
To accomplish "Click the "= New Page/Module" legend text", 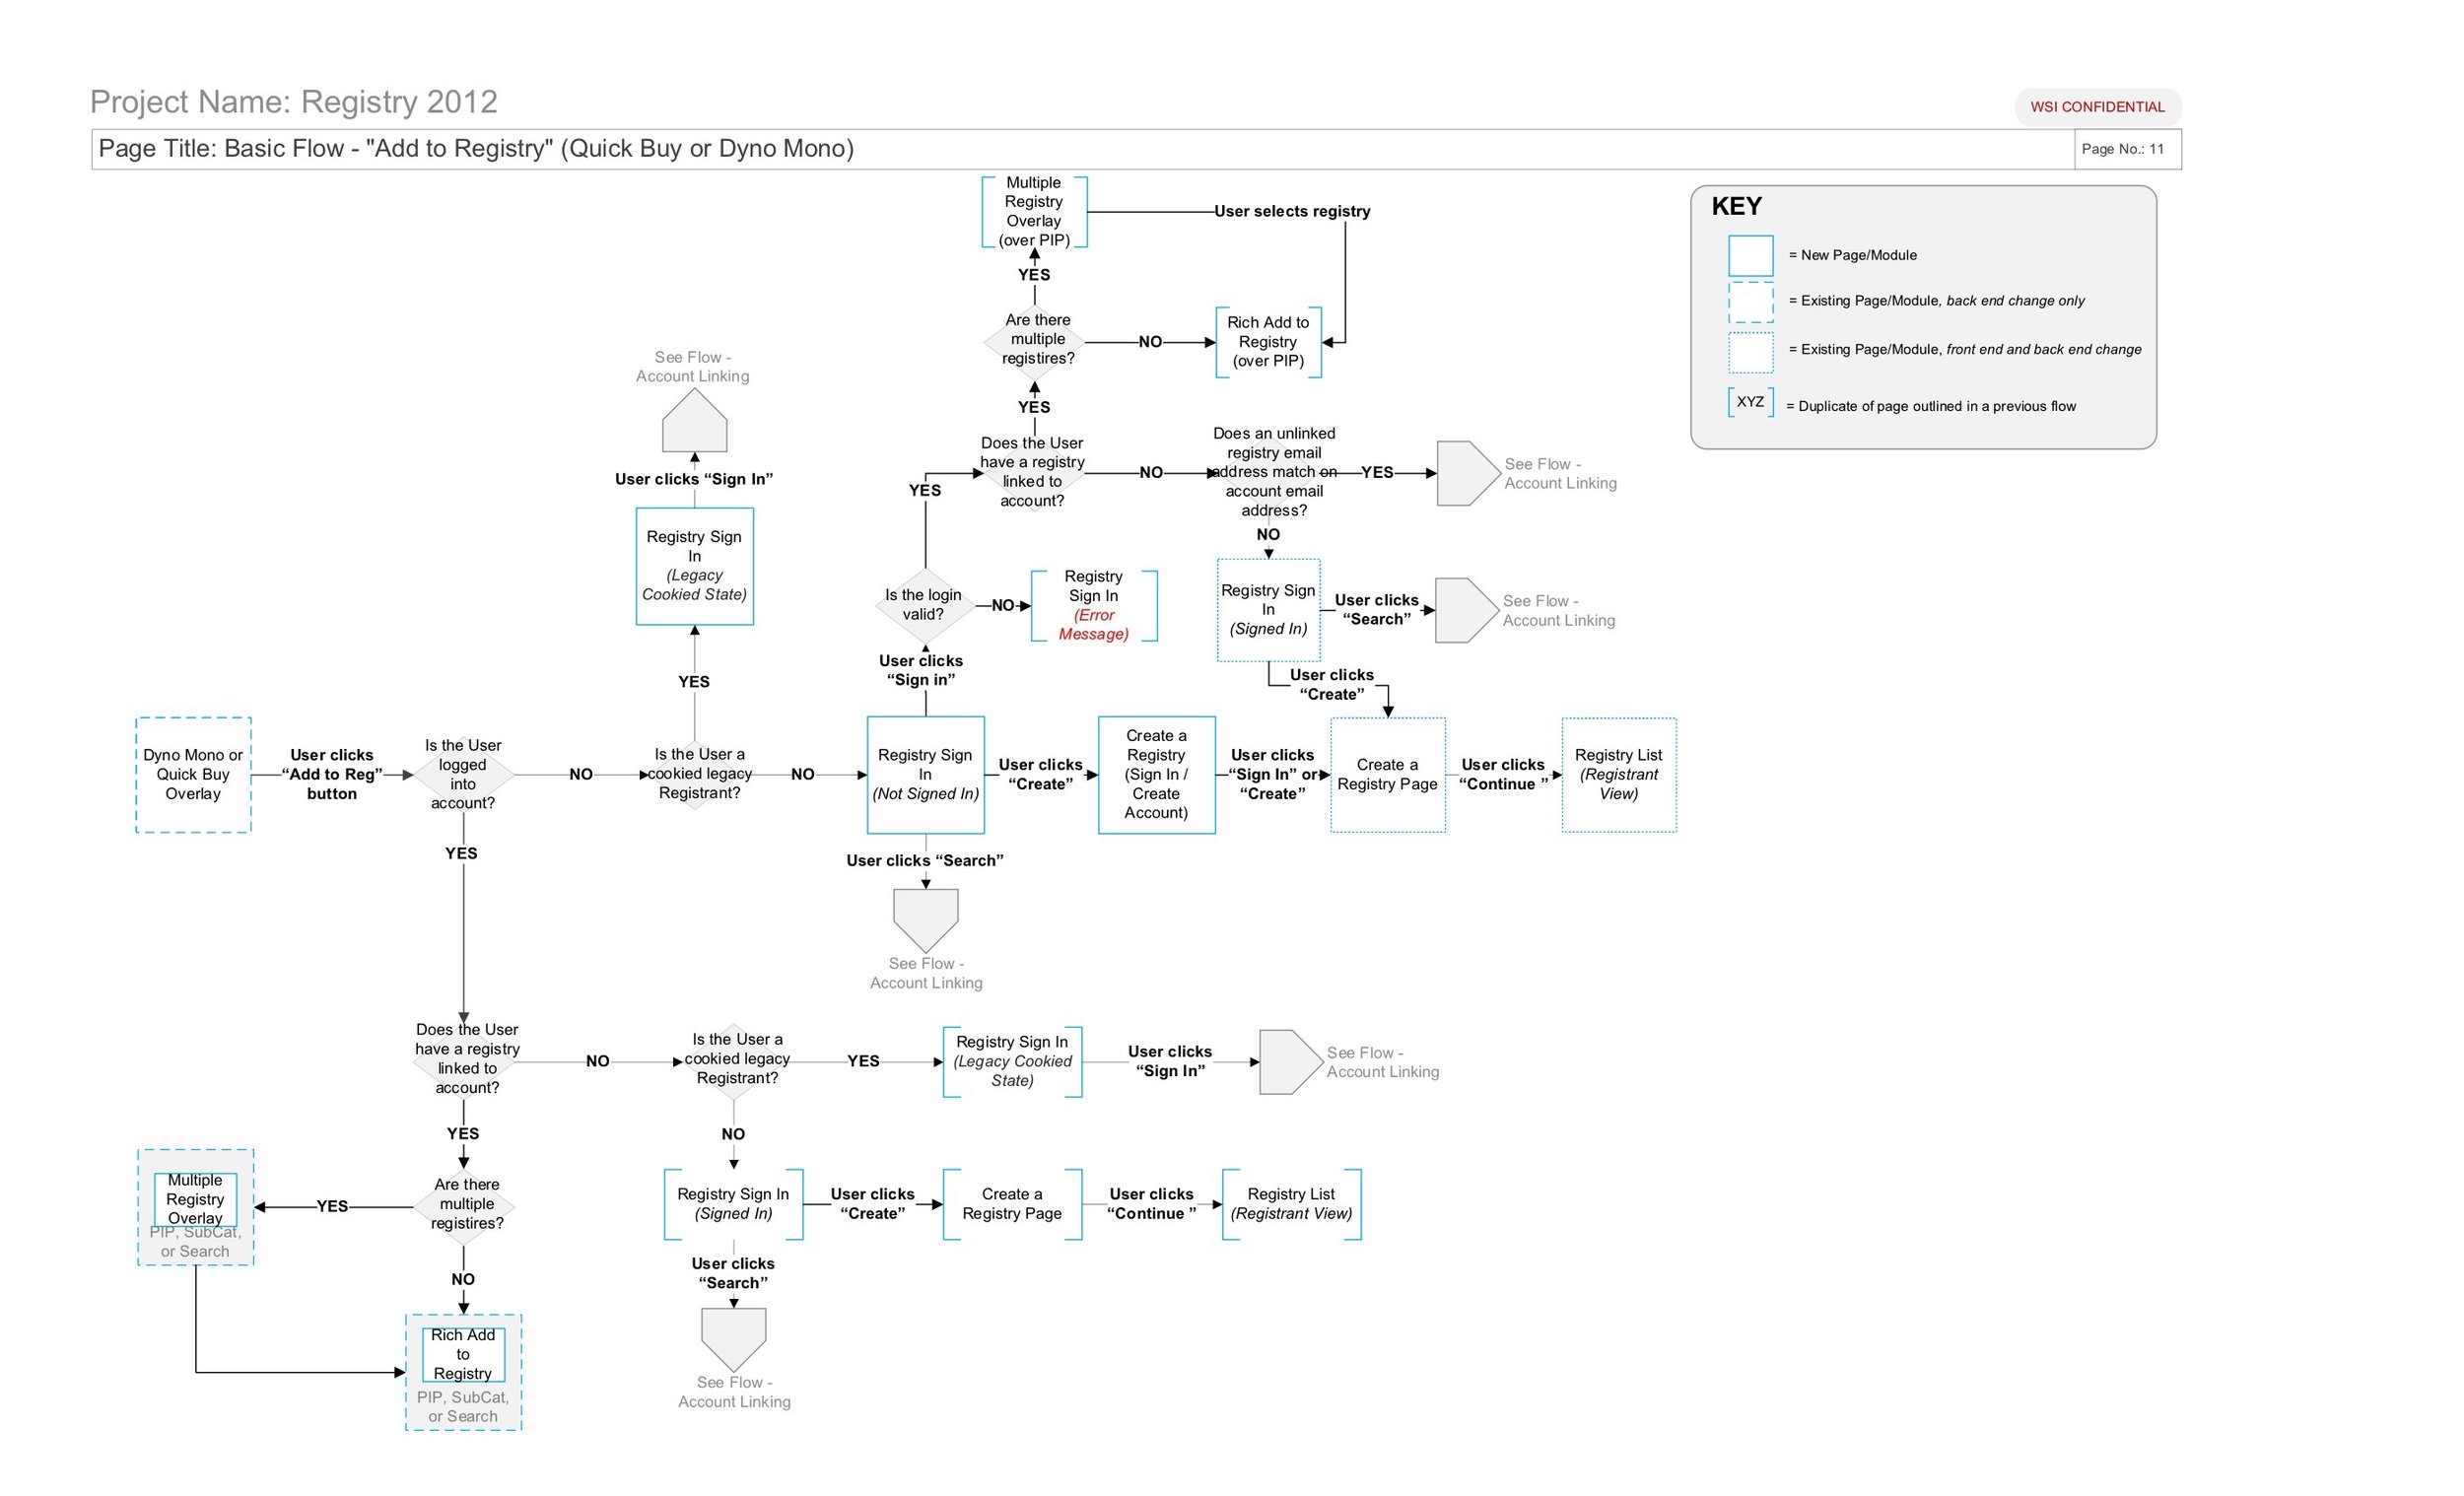I will (x=1852, y=256).
